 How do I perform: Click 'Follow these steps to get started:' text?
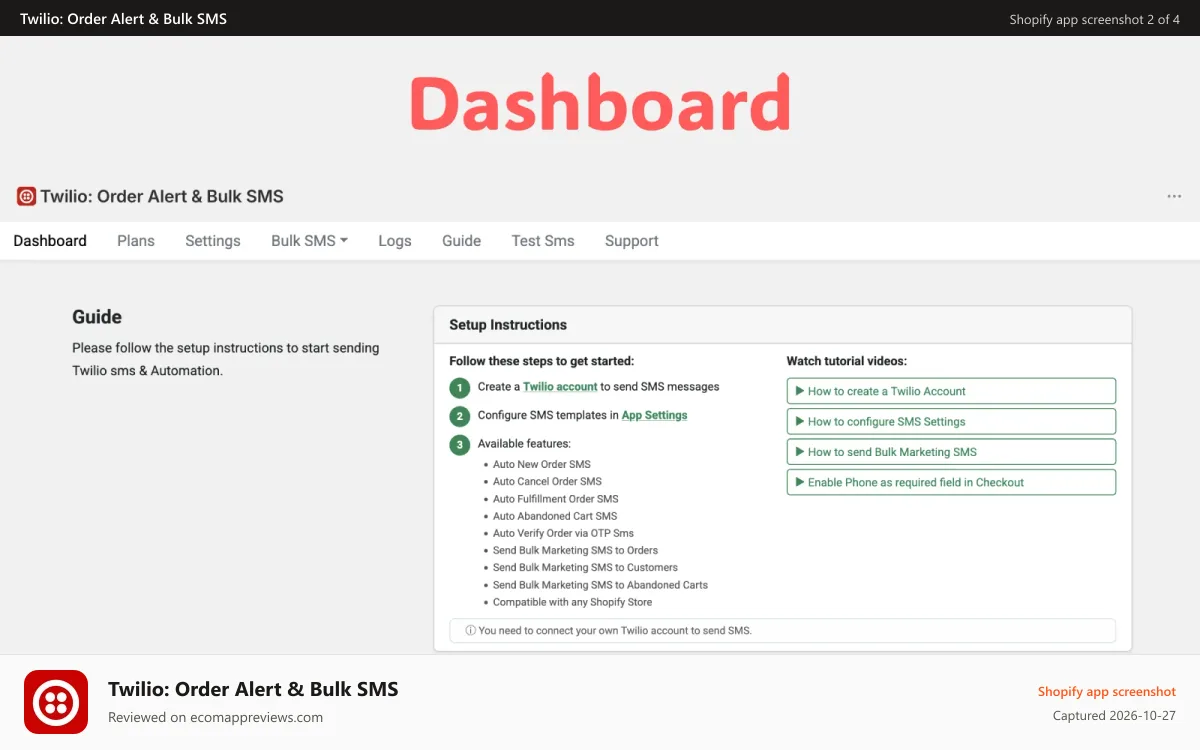click(x=542, y=361)
